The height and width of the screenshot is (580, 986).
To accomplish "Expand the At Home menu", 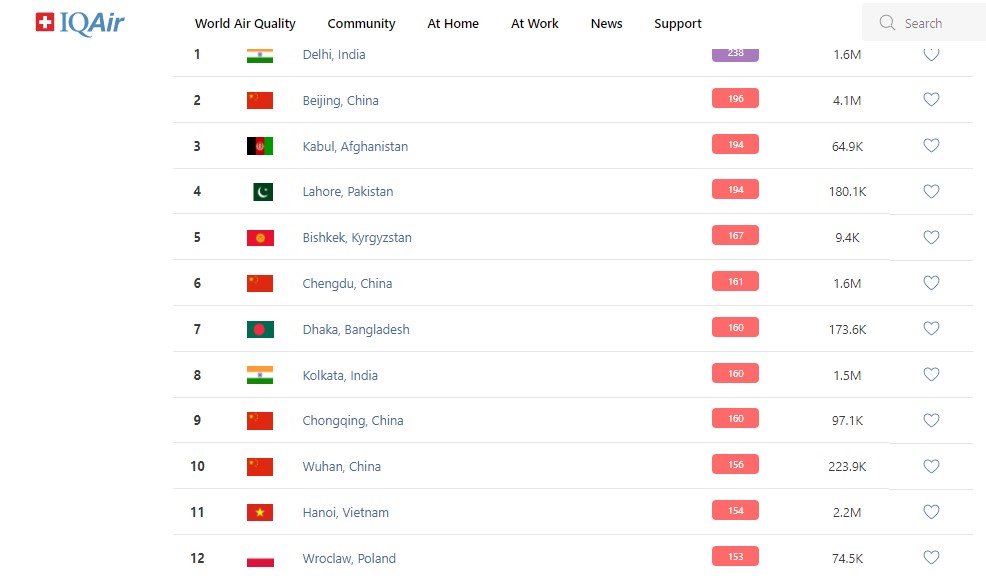I will [453, 23].
